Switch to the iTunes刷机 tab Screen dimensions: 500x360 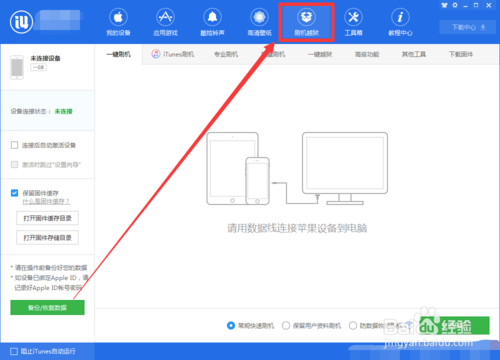(173, 54)
